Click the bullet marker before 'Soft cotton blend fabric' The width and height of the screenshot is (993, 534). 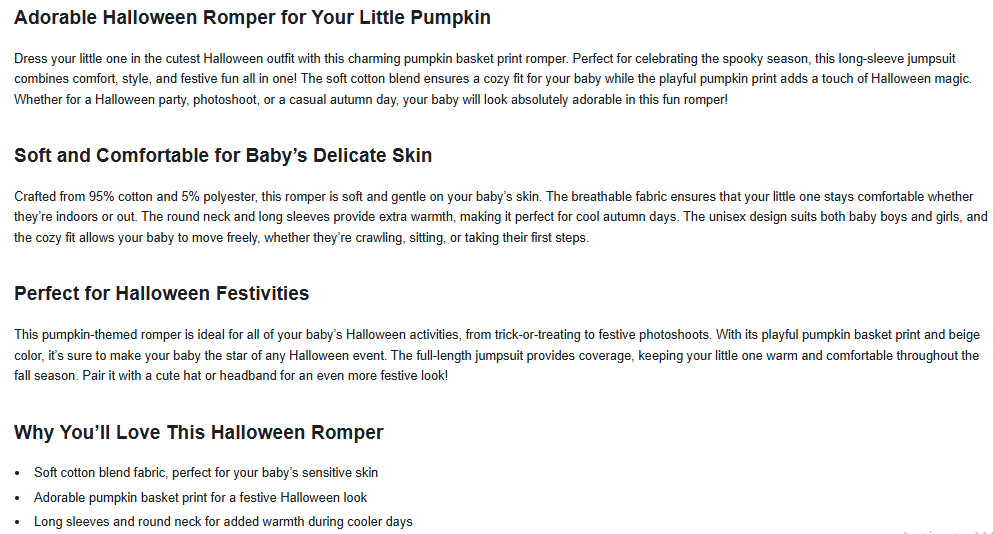pyautogui.click(x=18, y=472)
